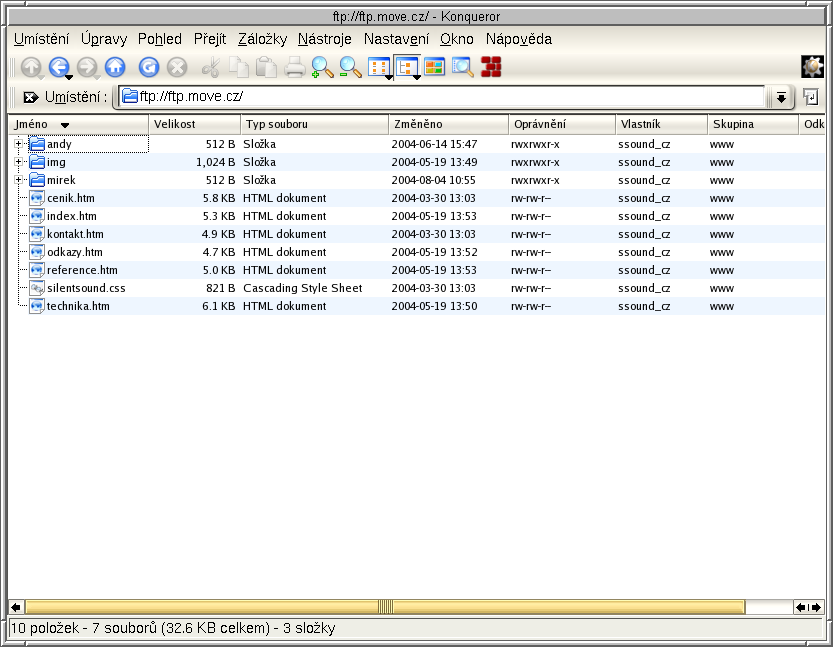Click the "Cascading Style Sheet" type cell
The width and height of the screenshot is (833, 647).
[x=303, y=288]
